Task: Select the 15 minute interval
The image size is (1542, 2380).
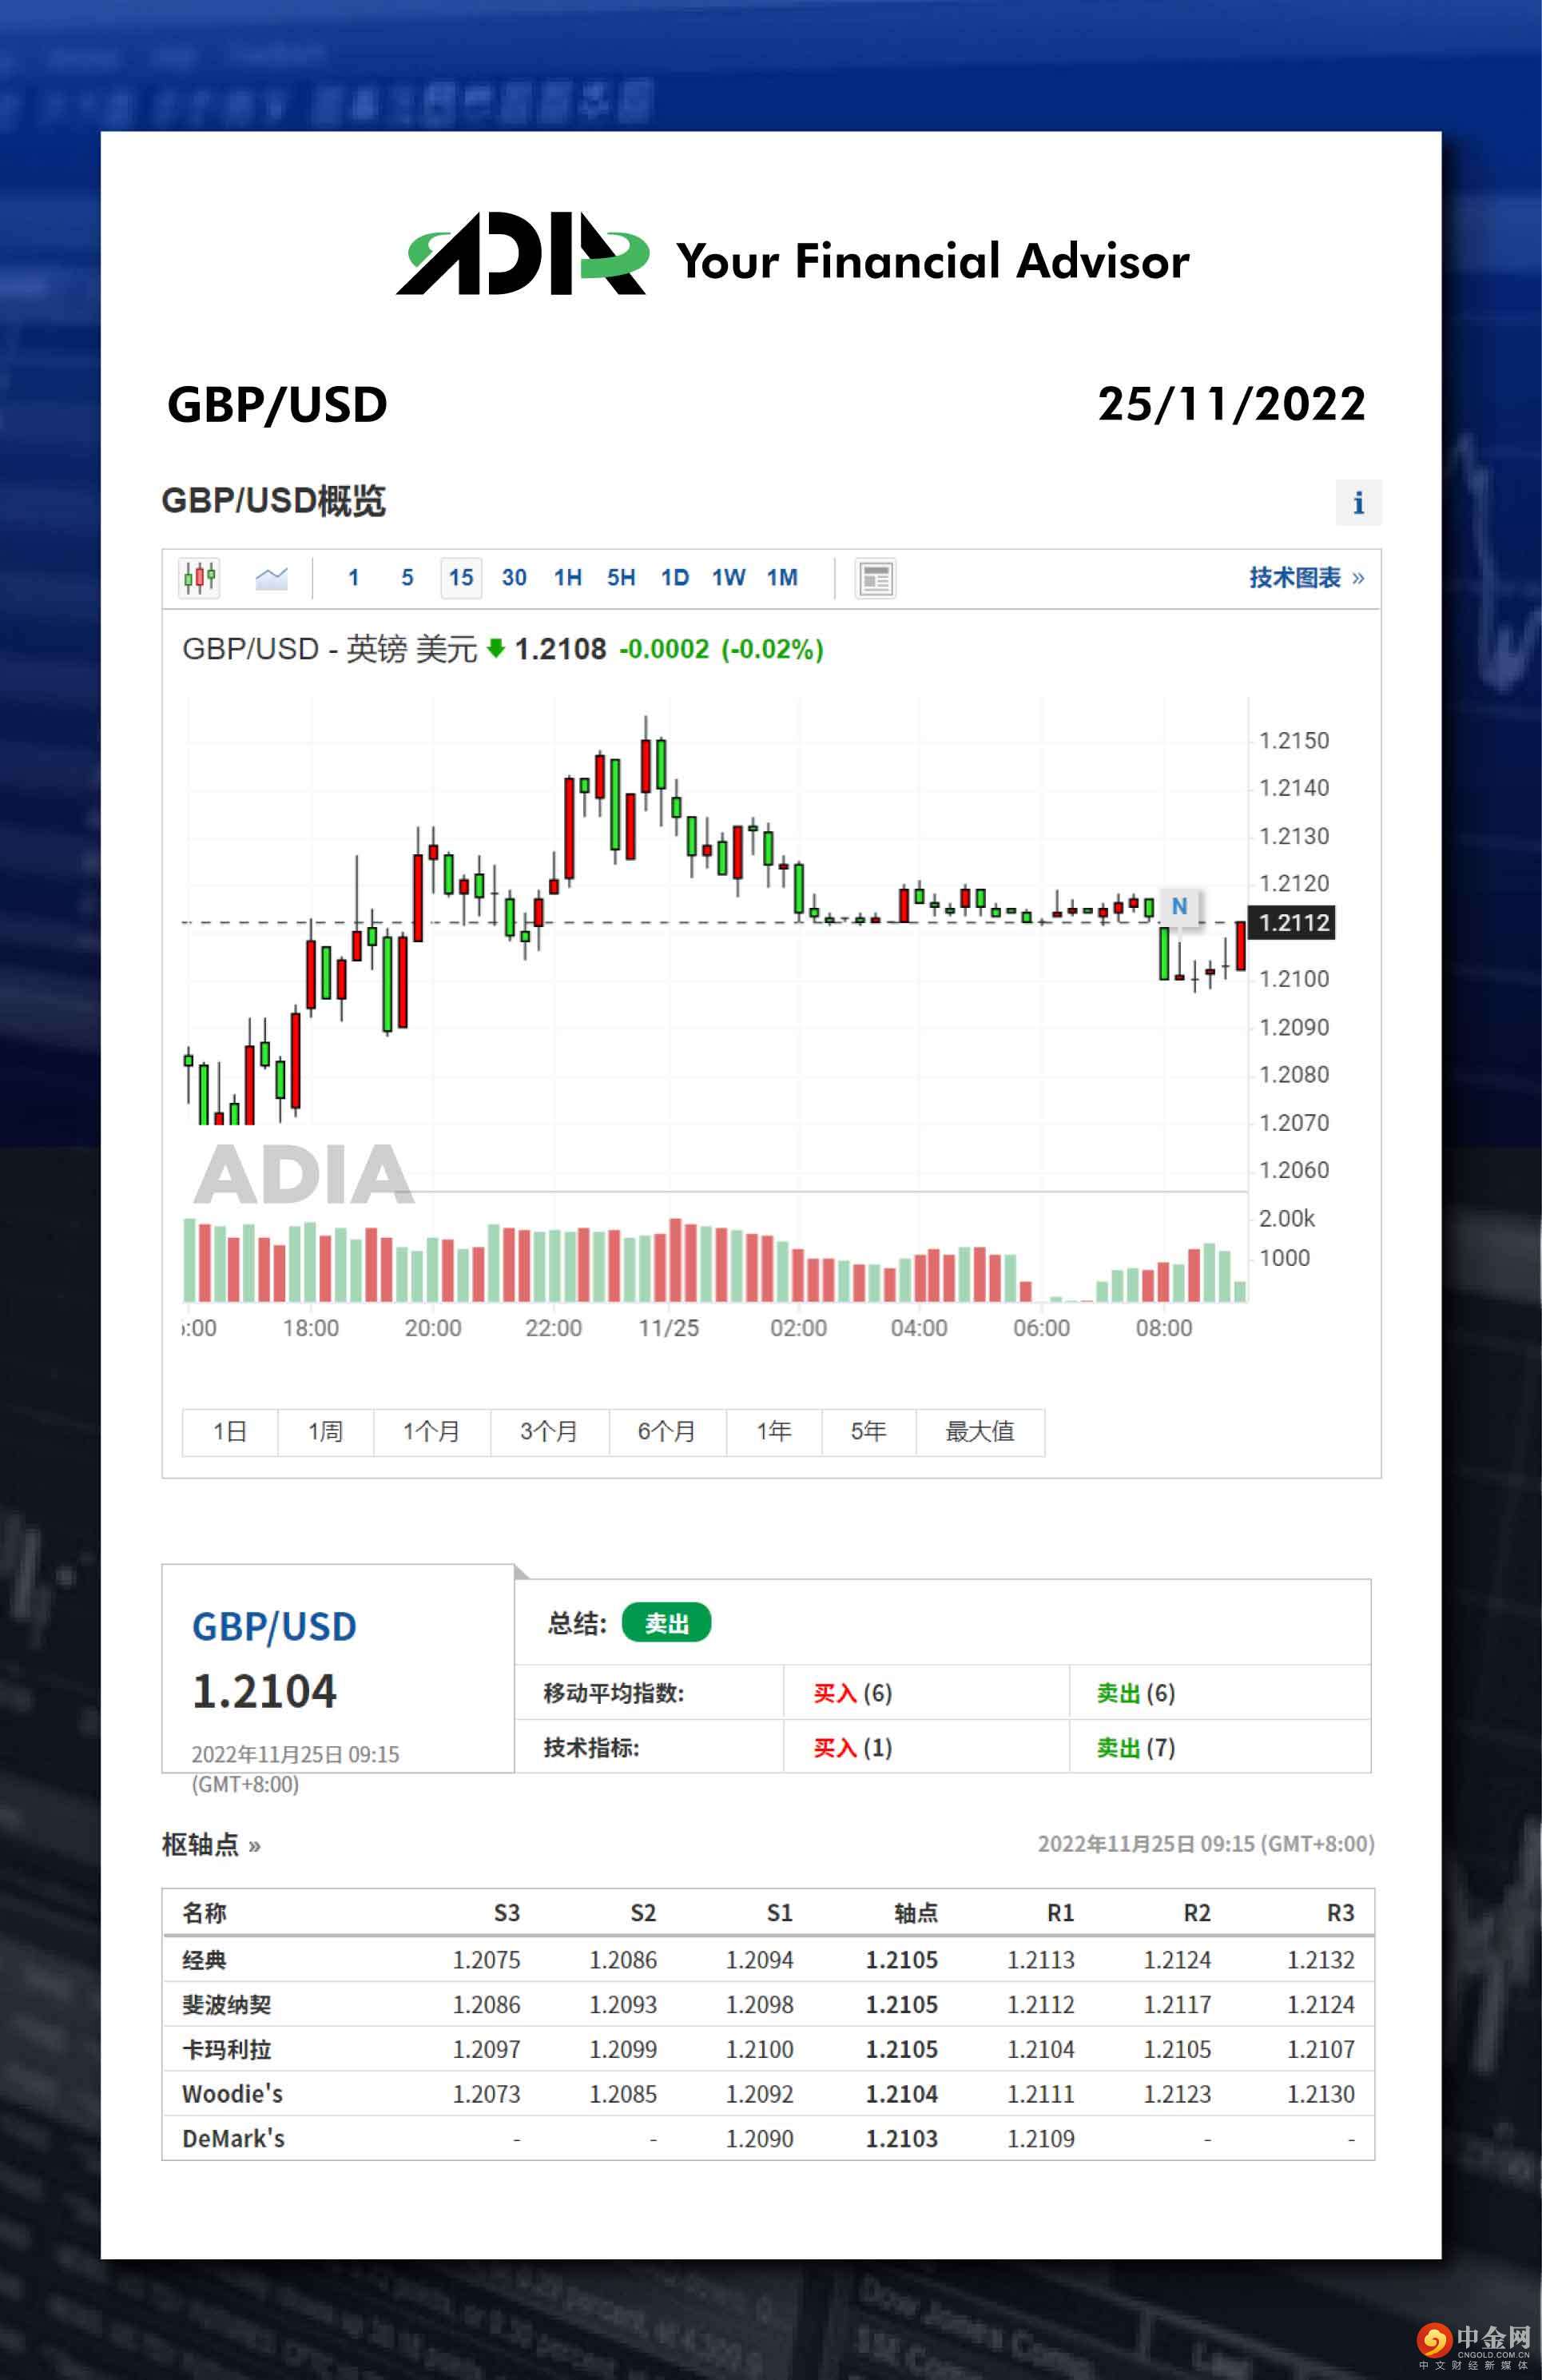Action: [460, 578]
